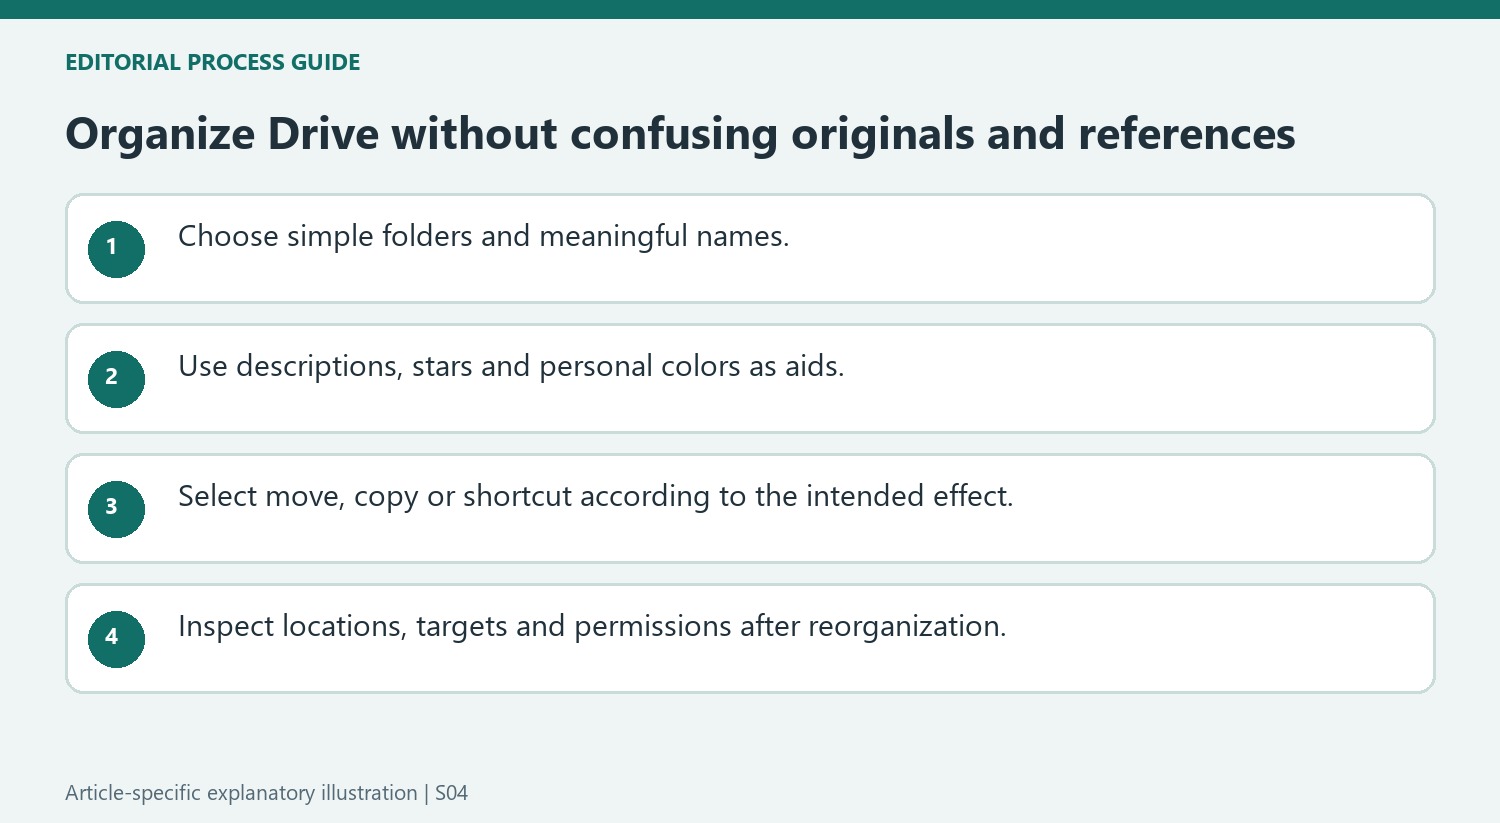Click the number 2 circle badge
This screenshot has width=1500, height=823.
(x=116, y=379)
